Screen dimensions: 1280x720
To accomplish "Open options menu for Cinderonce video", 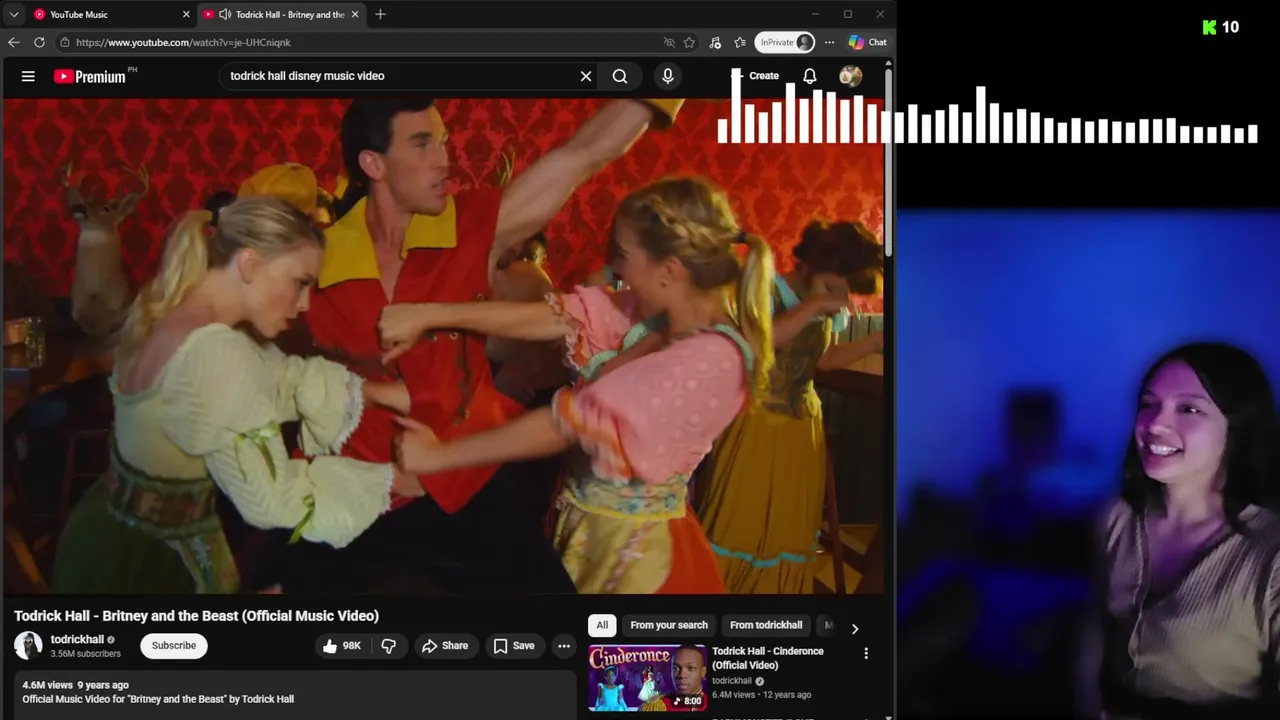I will pos(866,653).
